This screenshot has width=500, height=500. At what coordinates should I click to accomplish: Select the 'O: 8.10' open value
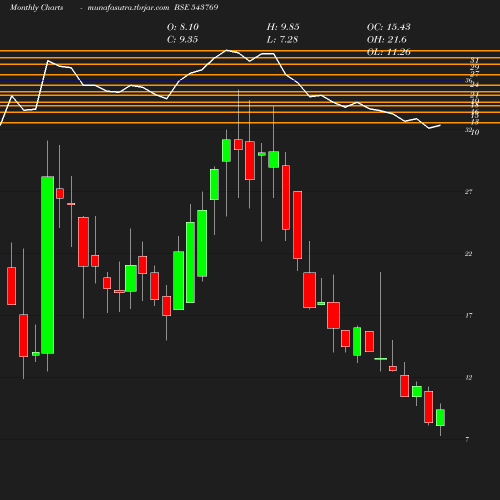pyautogui.click(x=183, y=27)
